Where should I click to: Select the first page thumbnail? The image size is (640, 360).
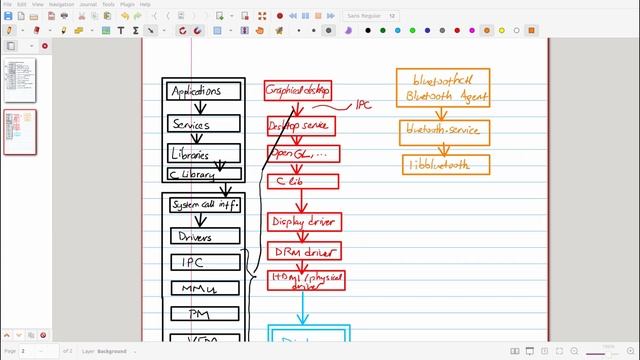(x=20, y=80)
